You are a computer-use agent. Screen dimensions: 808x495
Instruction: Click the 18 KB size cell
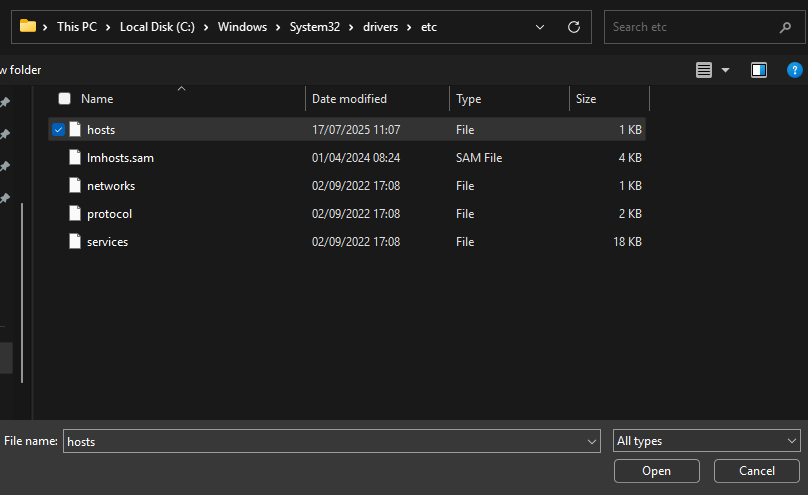tap(627, 242)
